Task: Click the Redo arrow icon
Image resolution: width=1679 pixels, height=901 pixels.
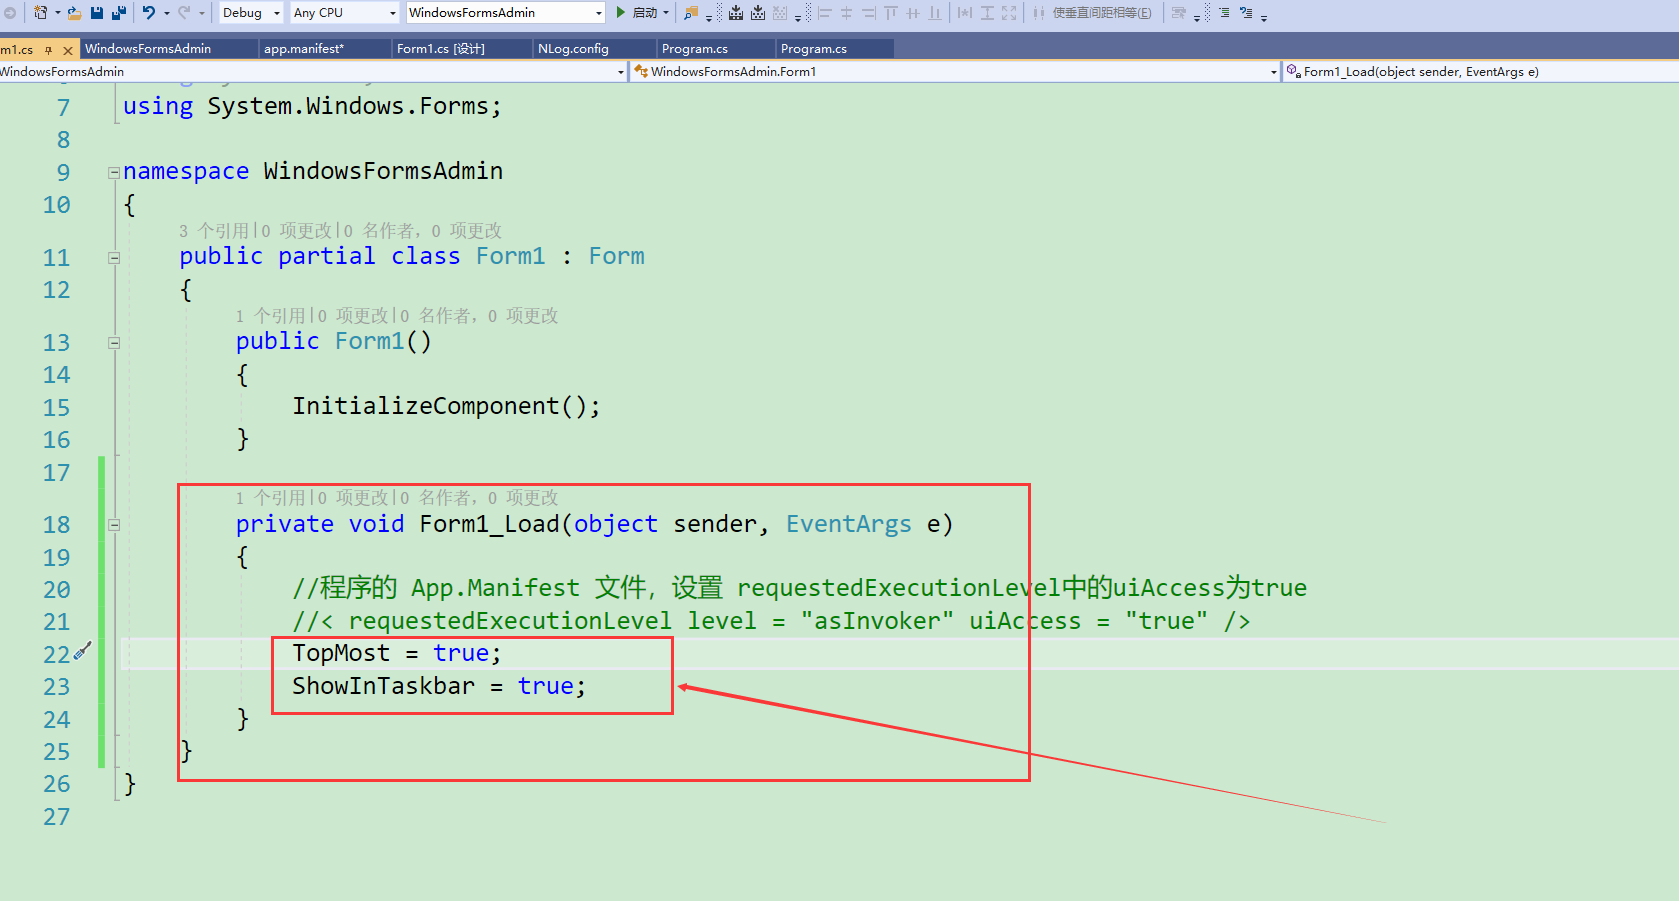Action: coord(183,13)
